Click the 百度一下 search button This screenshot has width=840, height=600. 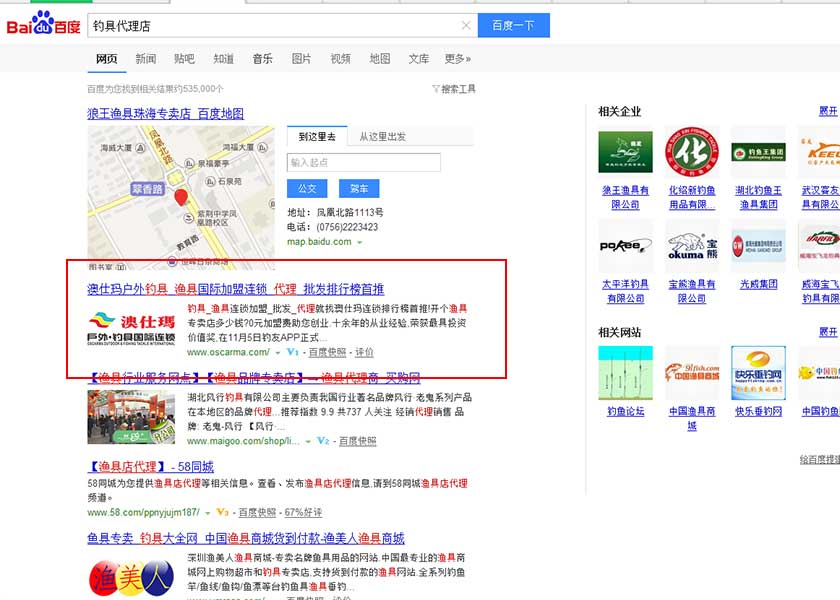tap(513, 25)
